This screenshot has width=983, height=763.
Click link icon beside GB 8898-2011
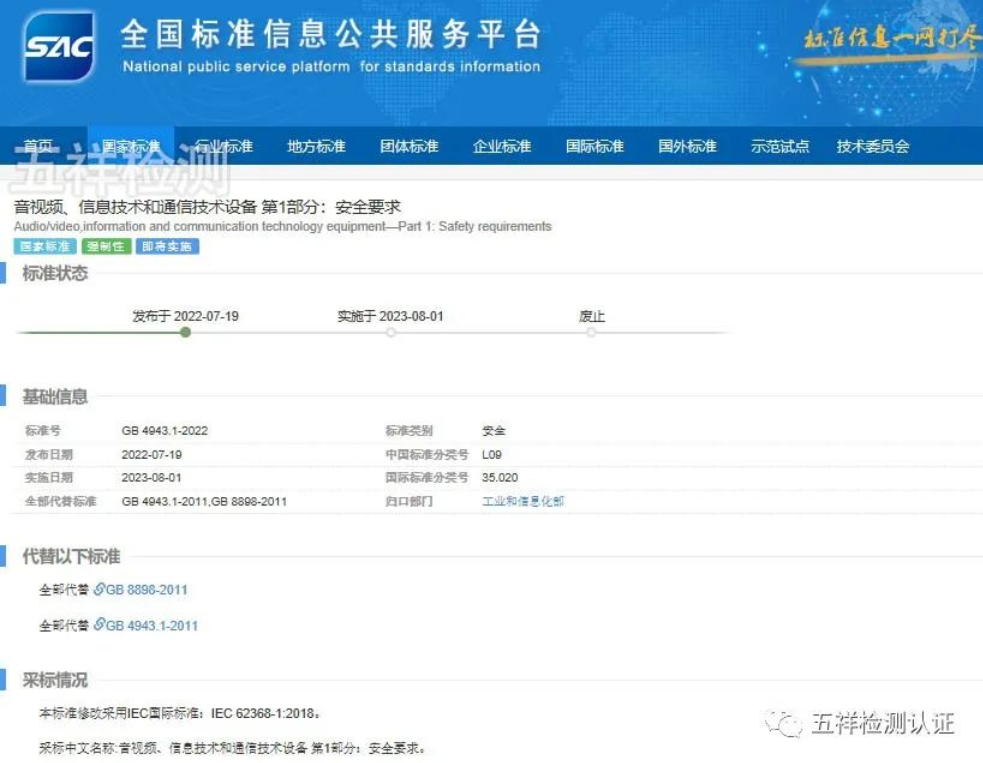[x=99, y=589]
